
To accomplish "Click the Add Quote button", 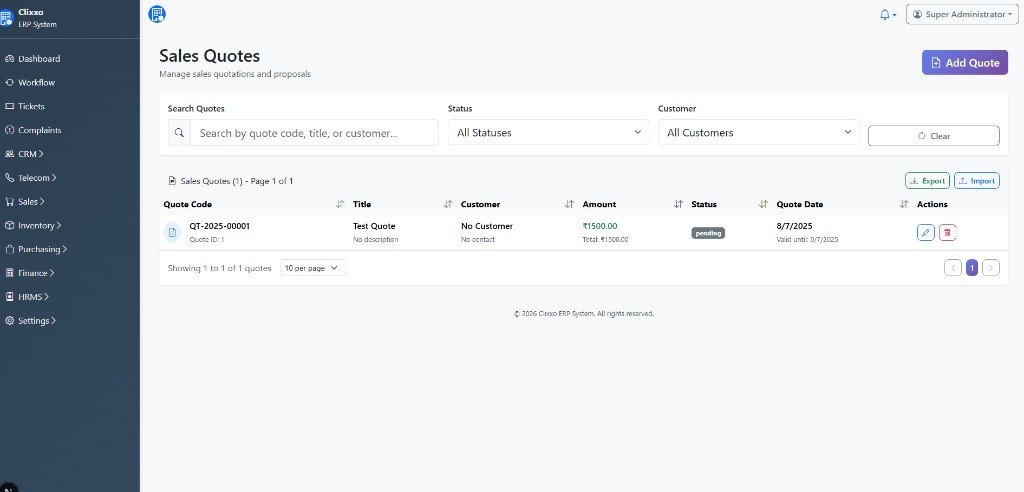I will (965, 63).
